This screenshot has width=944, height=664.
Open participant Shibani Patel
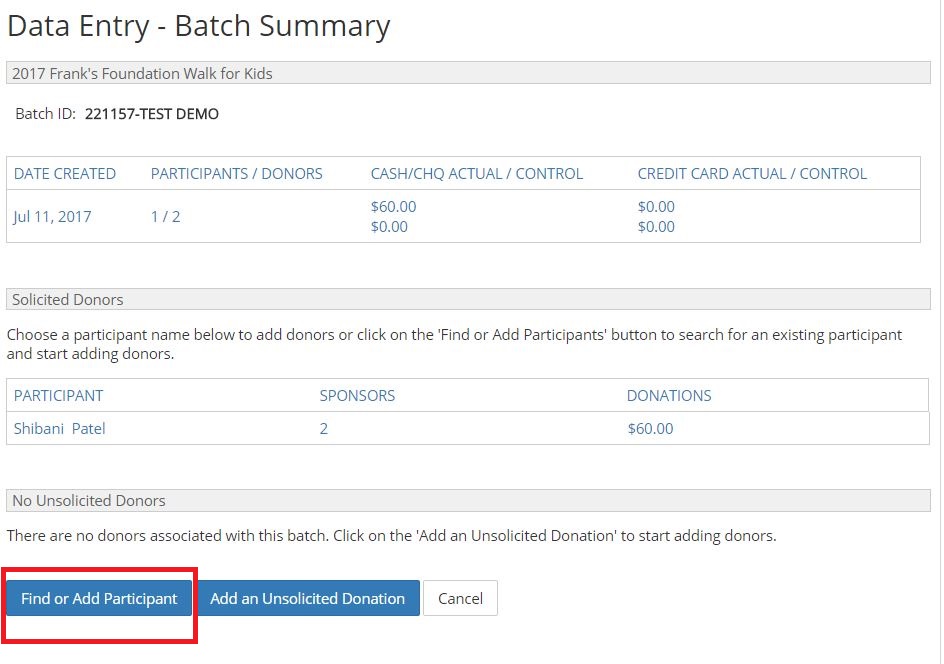click(60, 429)
